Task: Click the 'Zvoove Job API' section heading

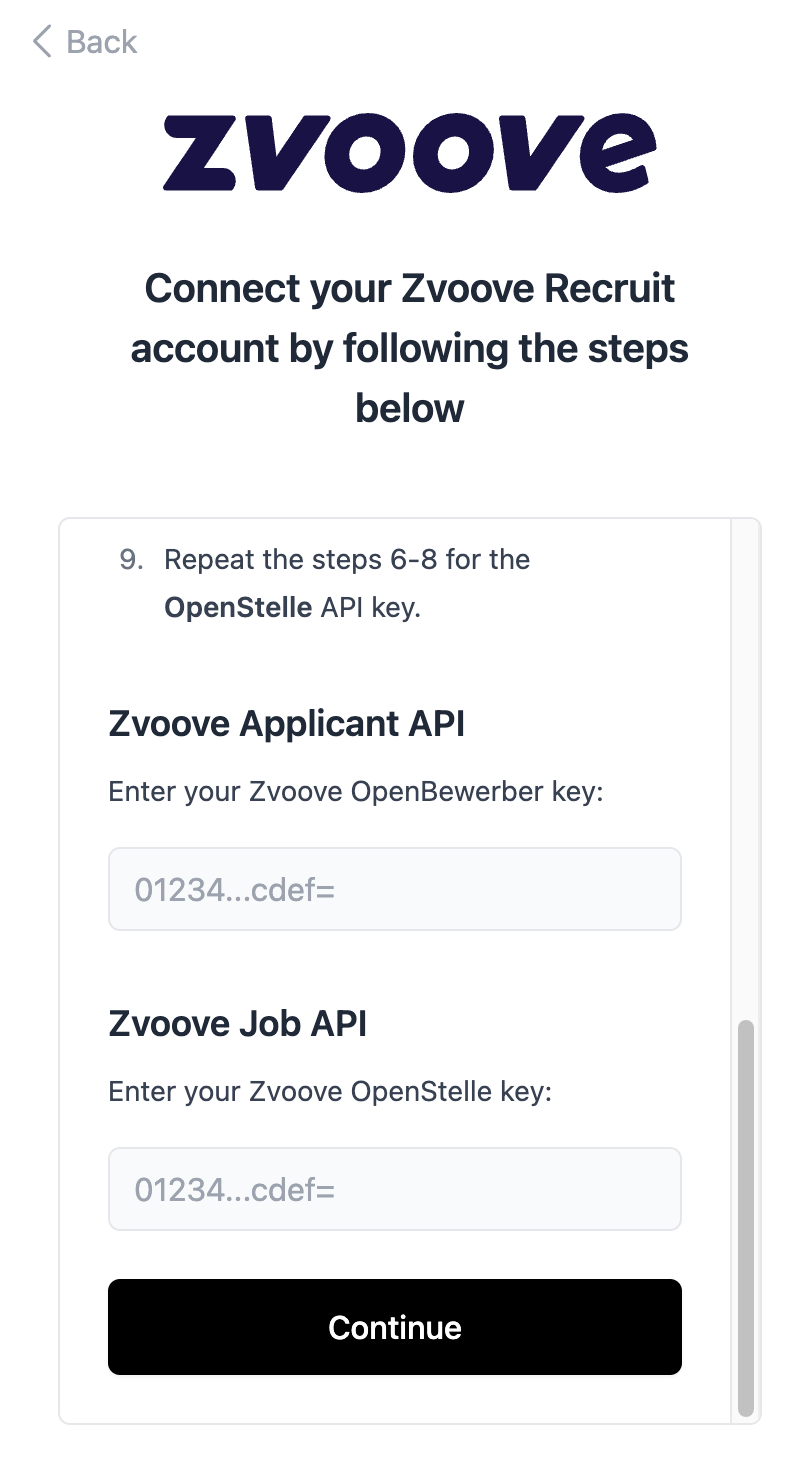Action: [x=237, y=1023]
